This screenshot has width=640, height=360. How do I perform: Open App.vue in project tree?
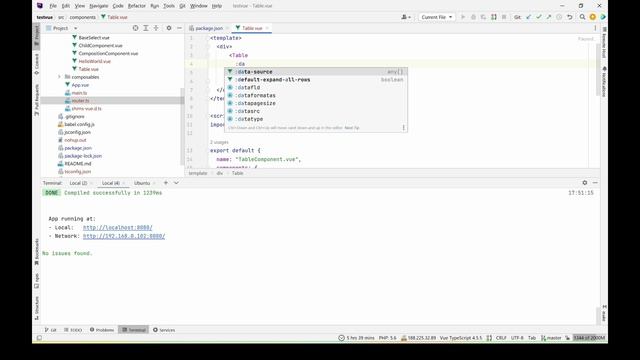[80, 85]
